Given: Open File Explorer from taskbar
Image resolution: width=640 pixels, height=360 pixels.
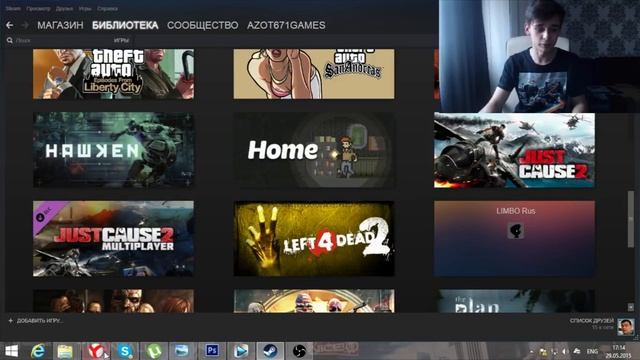Looking at the screenshot, I should tap(64, 351).
